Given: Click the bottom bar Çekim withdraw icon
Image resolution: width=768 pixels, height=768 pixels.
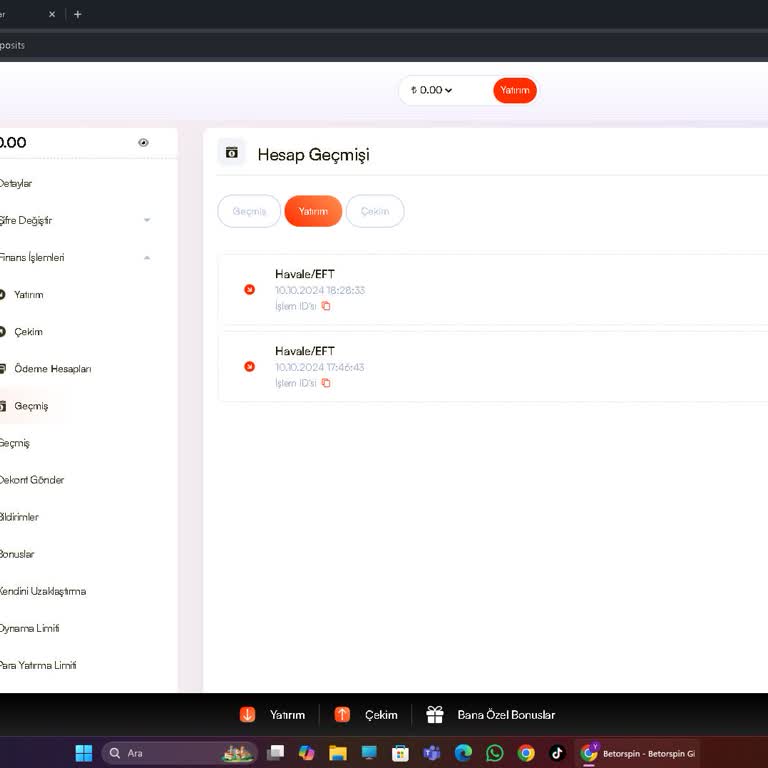Looking at the screenshot, I should (x=342, y=715).
